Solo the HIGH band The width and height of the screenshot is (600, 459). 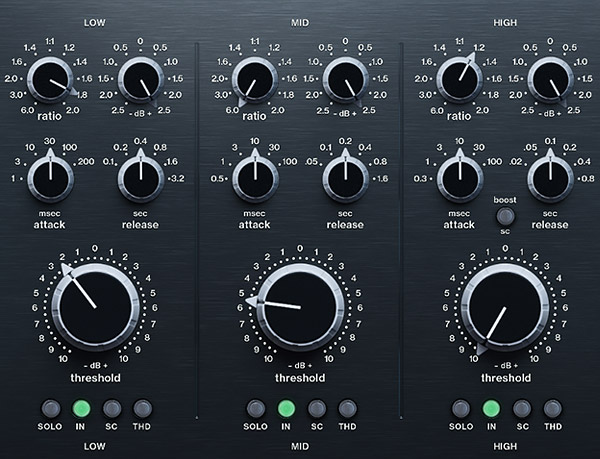[461, 409]
